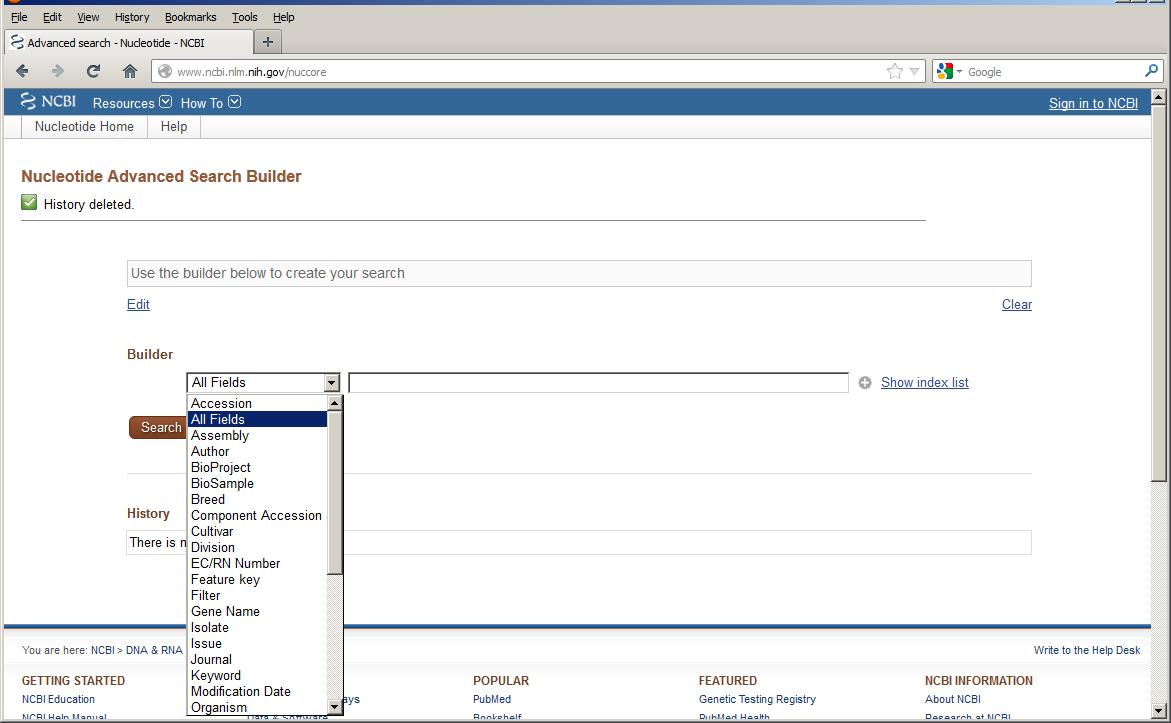Select Accession from the field list

pyautogui.click(x=258, y=403)
